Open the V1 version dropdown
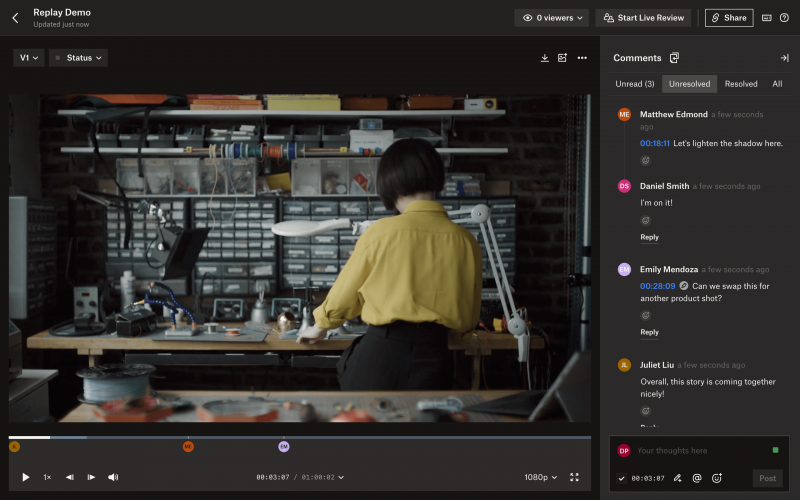 click(x=29, y=58)
